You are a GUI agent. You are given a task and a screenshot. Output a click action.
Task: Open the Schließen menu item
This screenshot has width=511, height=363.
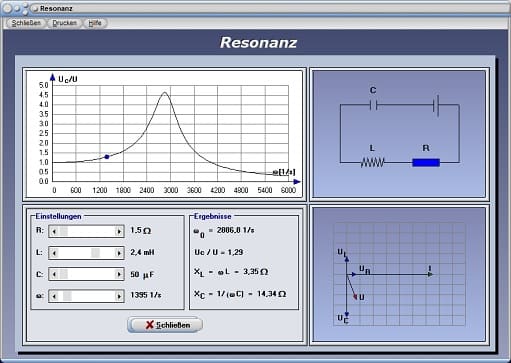26,23
